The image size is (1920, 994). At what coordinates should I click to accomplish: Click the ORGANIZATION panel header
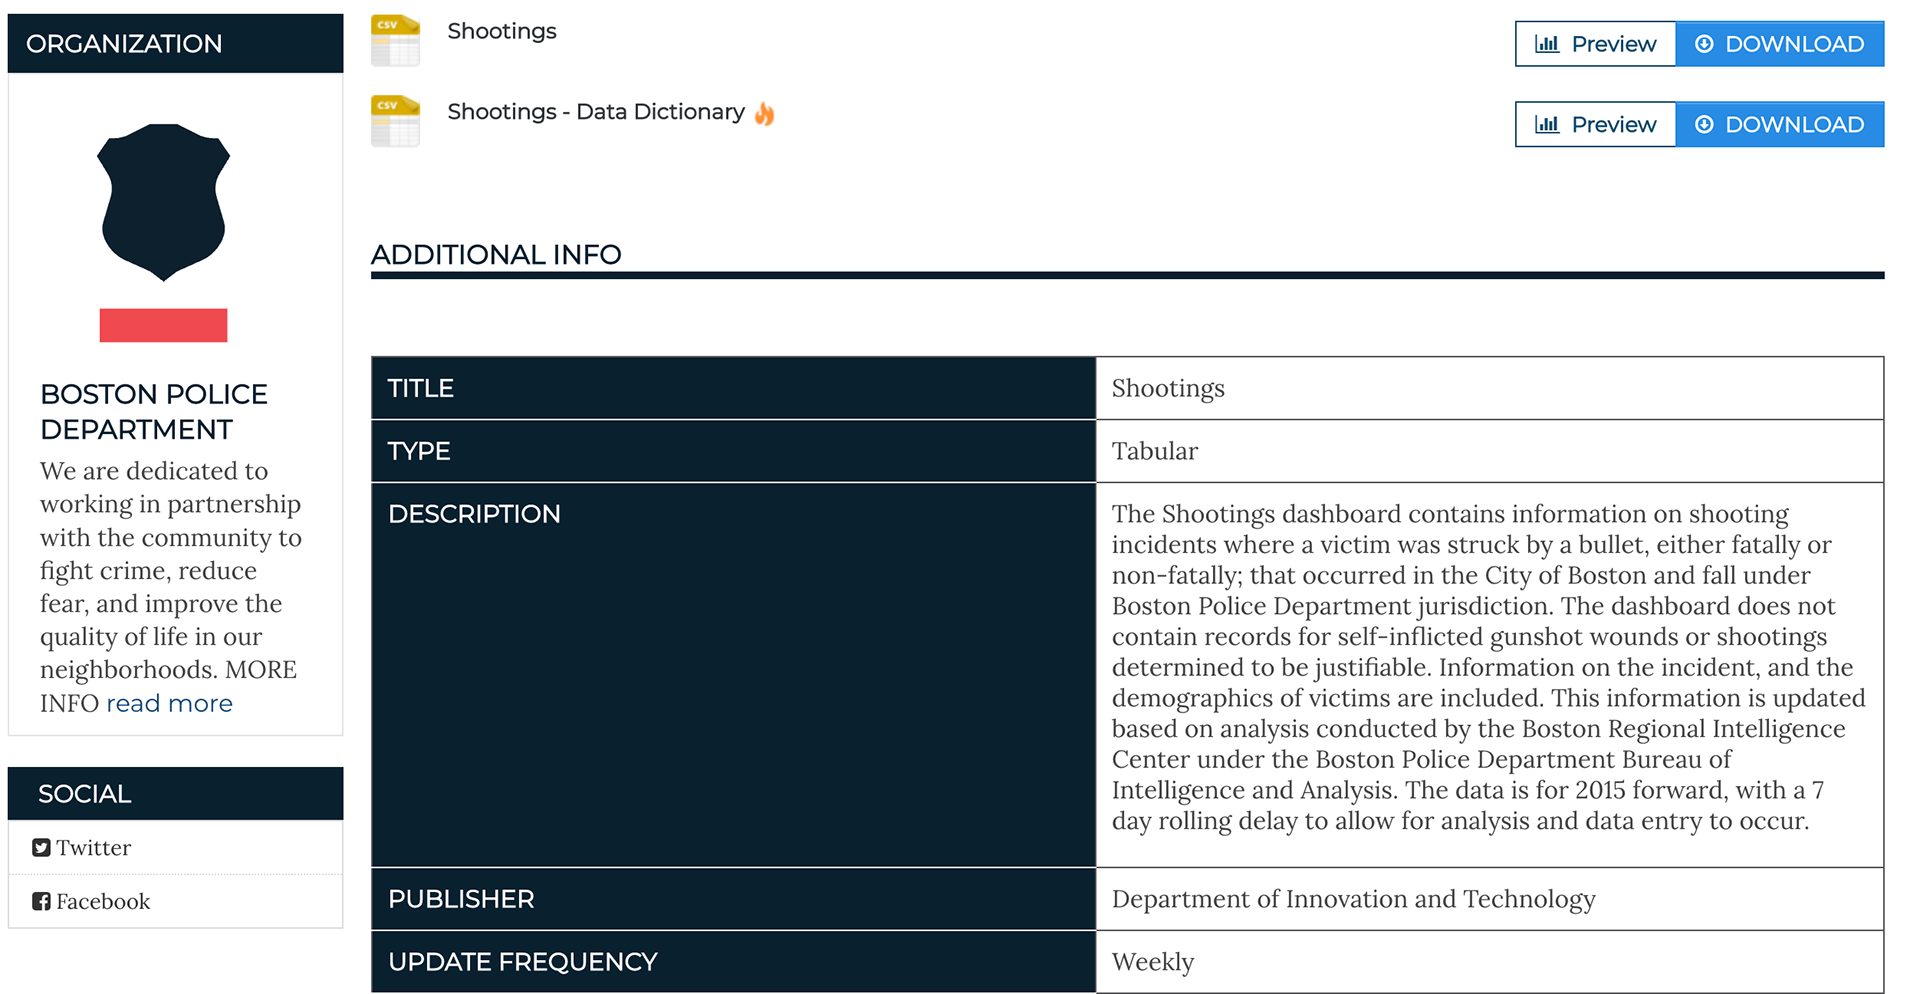point(175,43)
